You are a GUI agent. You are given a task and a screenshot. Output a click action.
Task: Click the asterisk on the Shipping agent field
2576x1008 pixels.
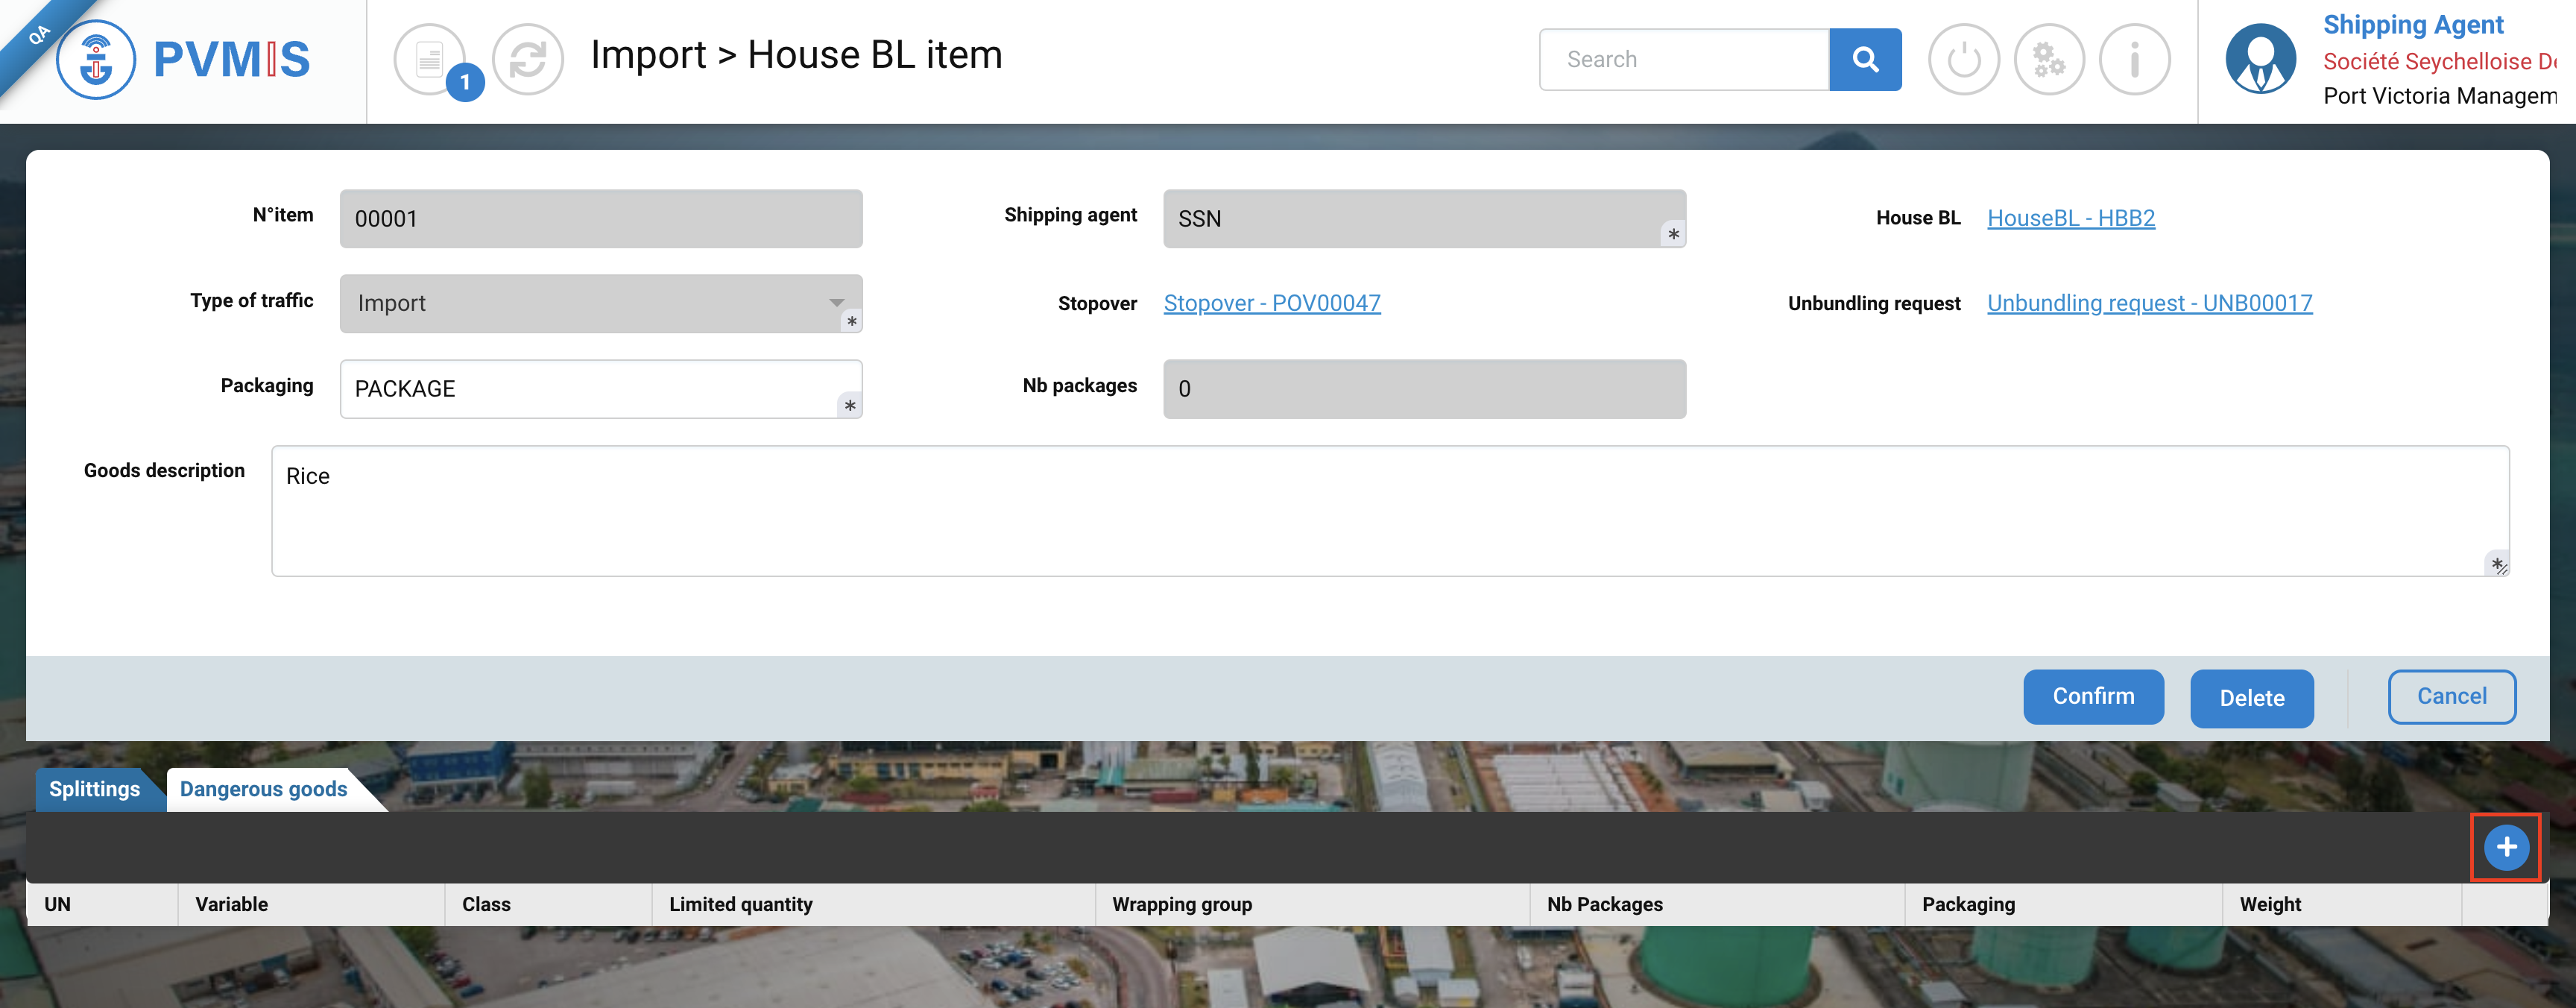[x=1673, y=235]
